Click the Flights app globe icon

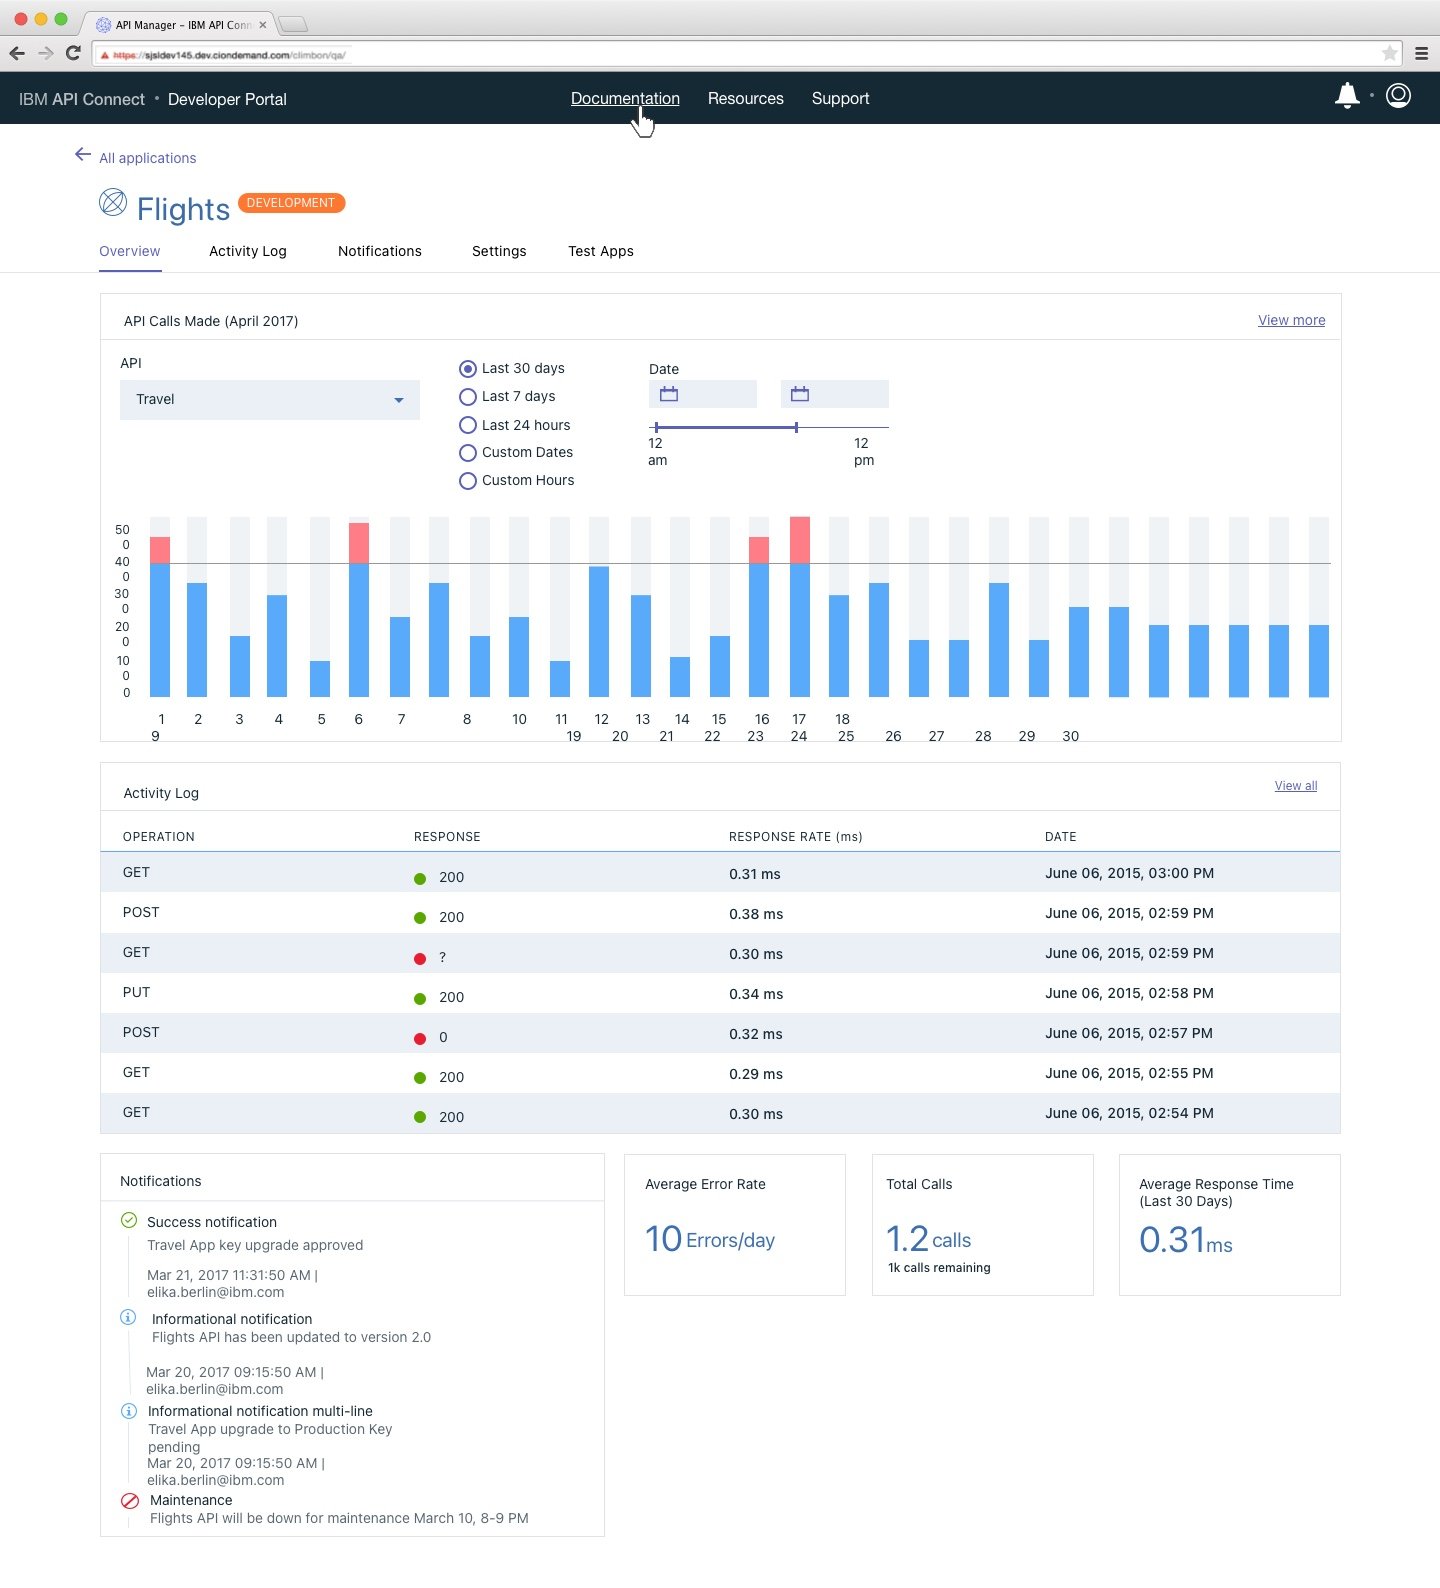coord(113,202)
